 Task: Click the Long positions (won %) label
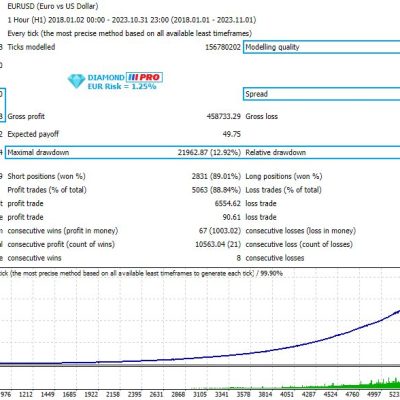pos(284,176)
